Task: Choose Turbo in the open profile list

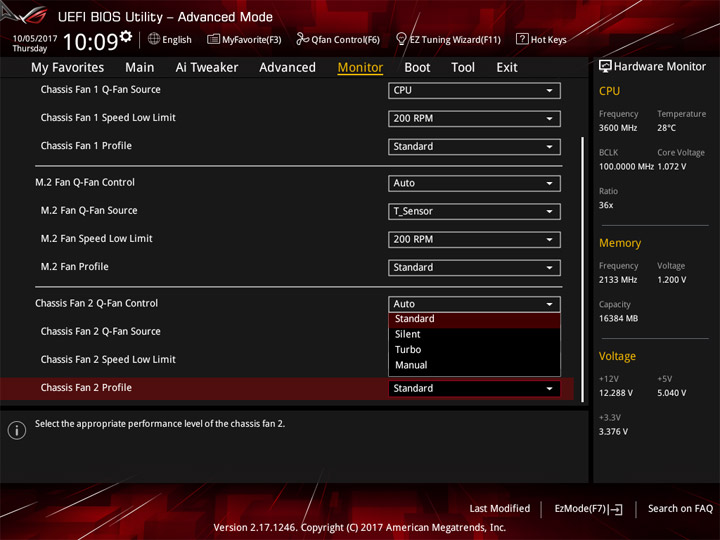Action: 474,350
